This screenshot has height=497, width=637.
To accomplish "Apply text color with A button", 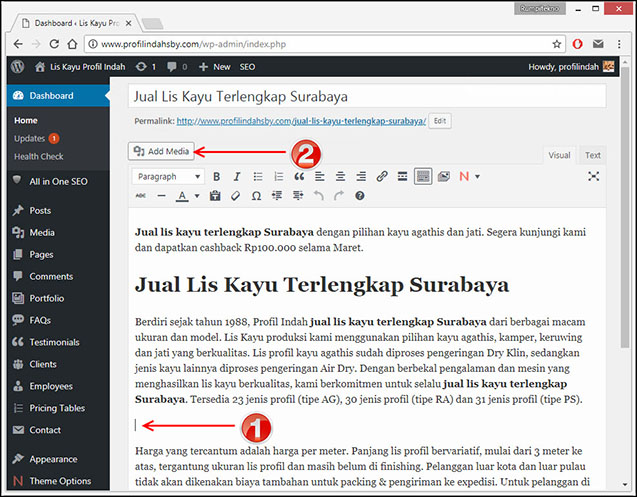I will (x=182, y=196).
